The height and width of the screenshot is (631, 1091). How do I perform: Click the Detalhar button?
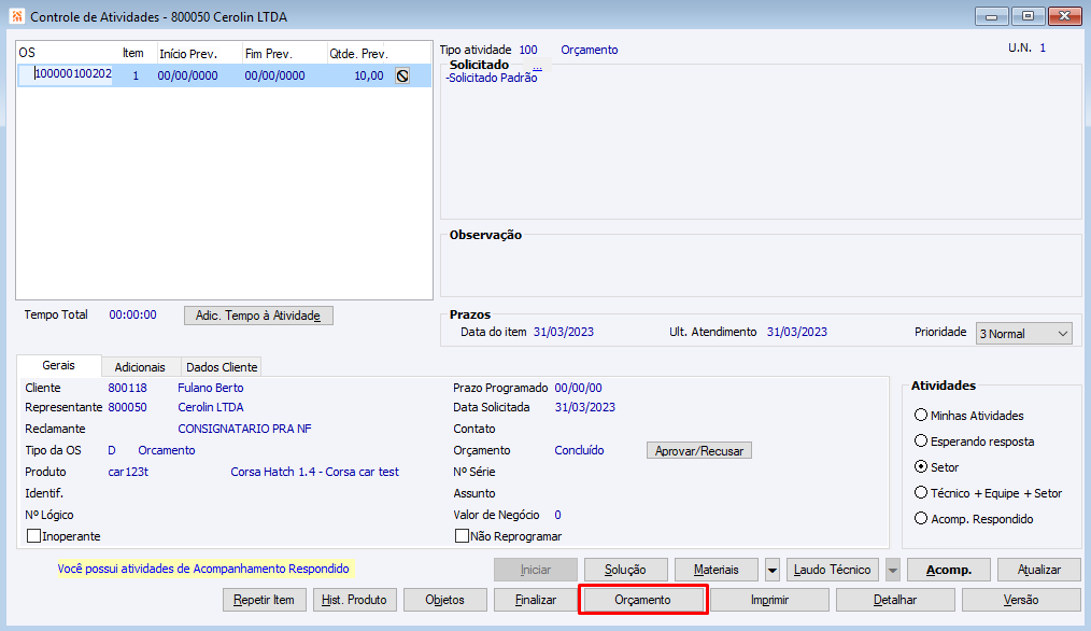(x=895, y=600)
